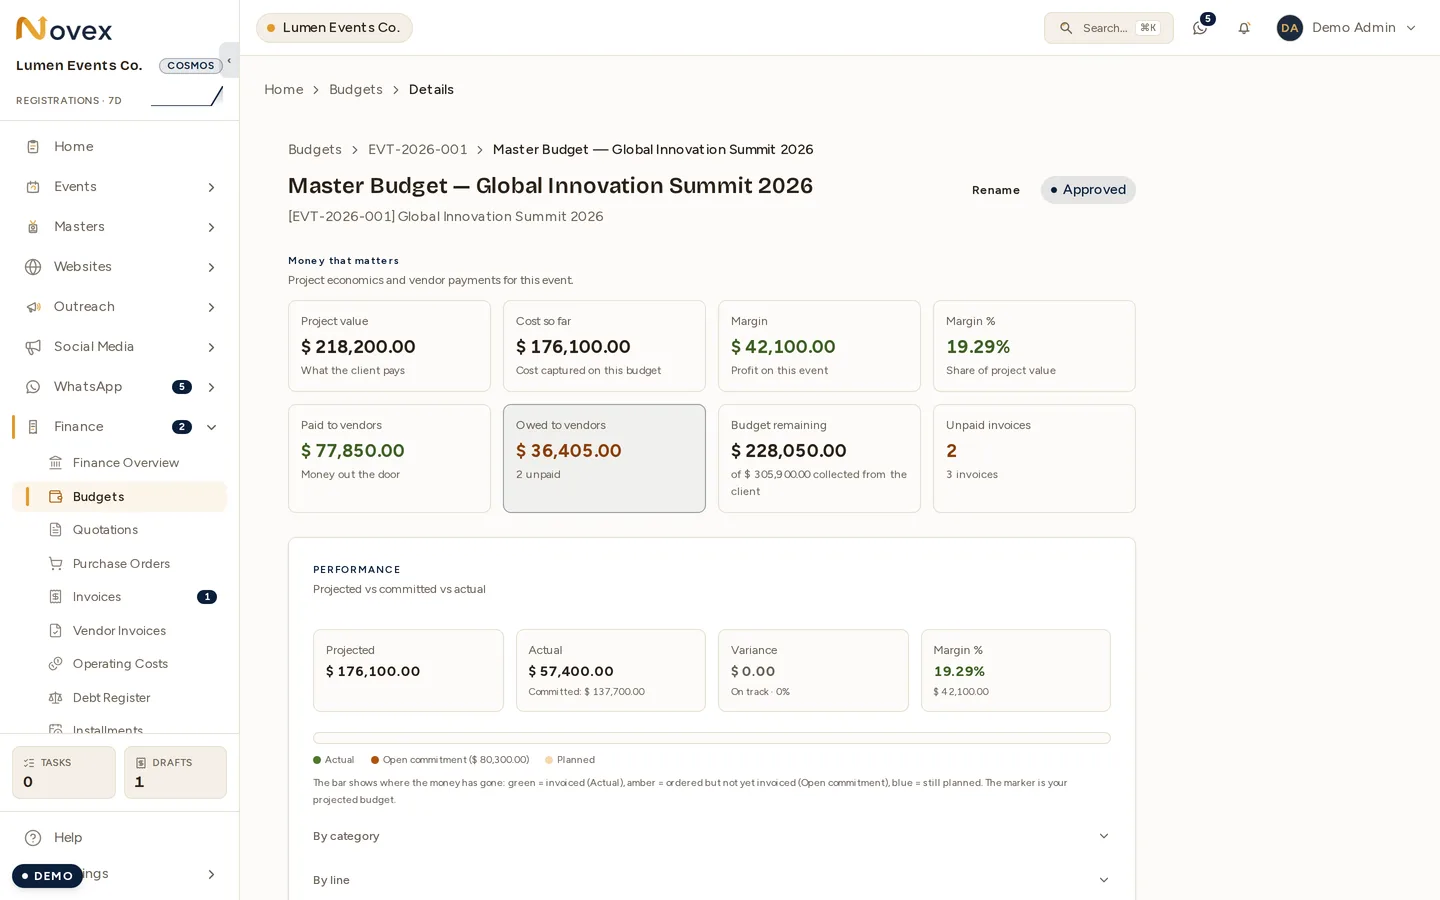1440x900 pixels.
Task: Click the Help question mark icon
Action: pyautogui.click(x=33, y=838)
